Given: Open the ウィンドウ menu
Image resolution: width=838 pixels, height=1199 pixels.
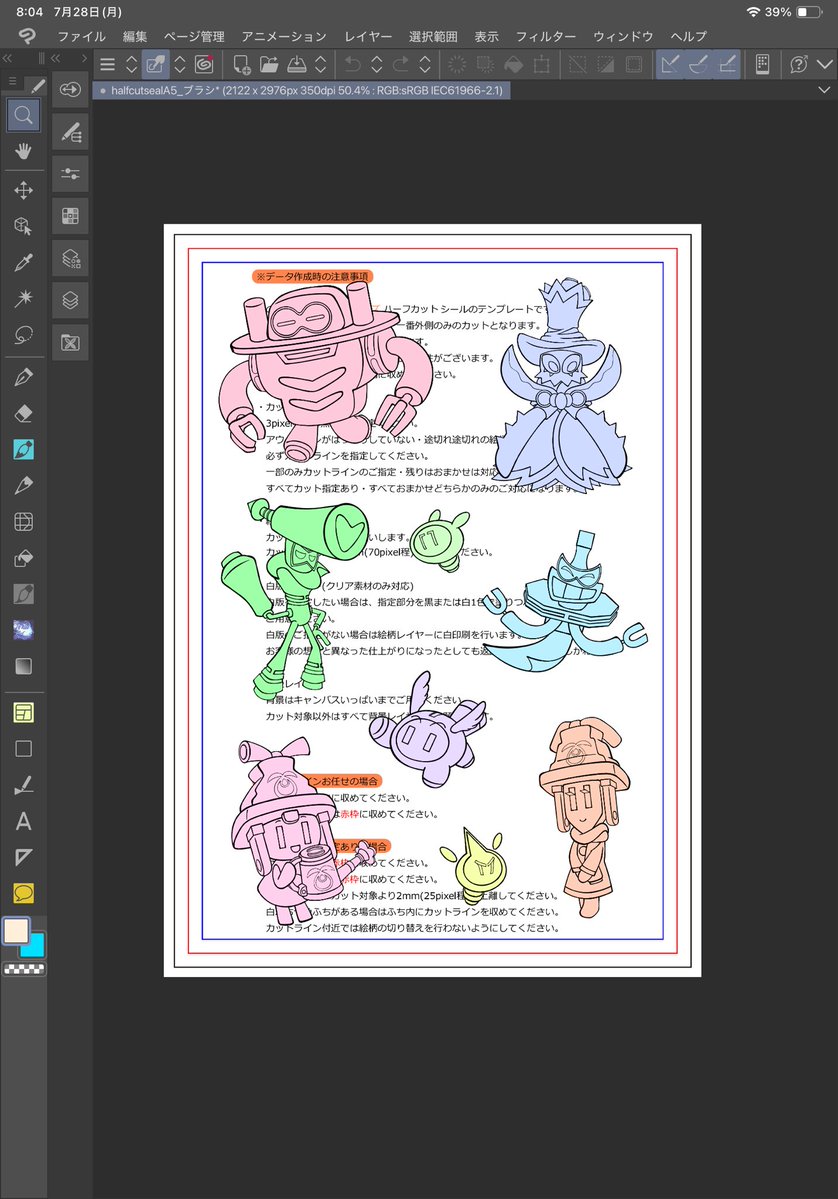Looking at the screenshot, I should tap(623, 37).
